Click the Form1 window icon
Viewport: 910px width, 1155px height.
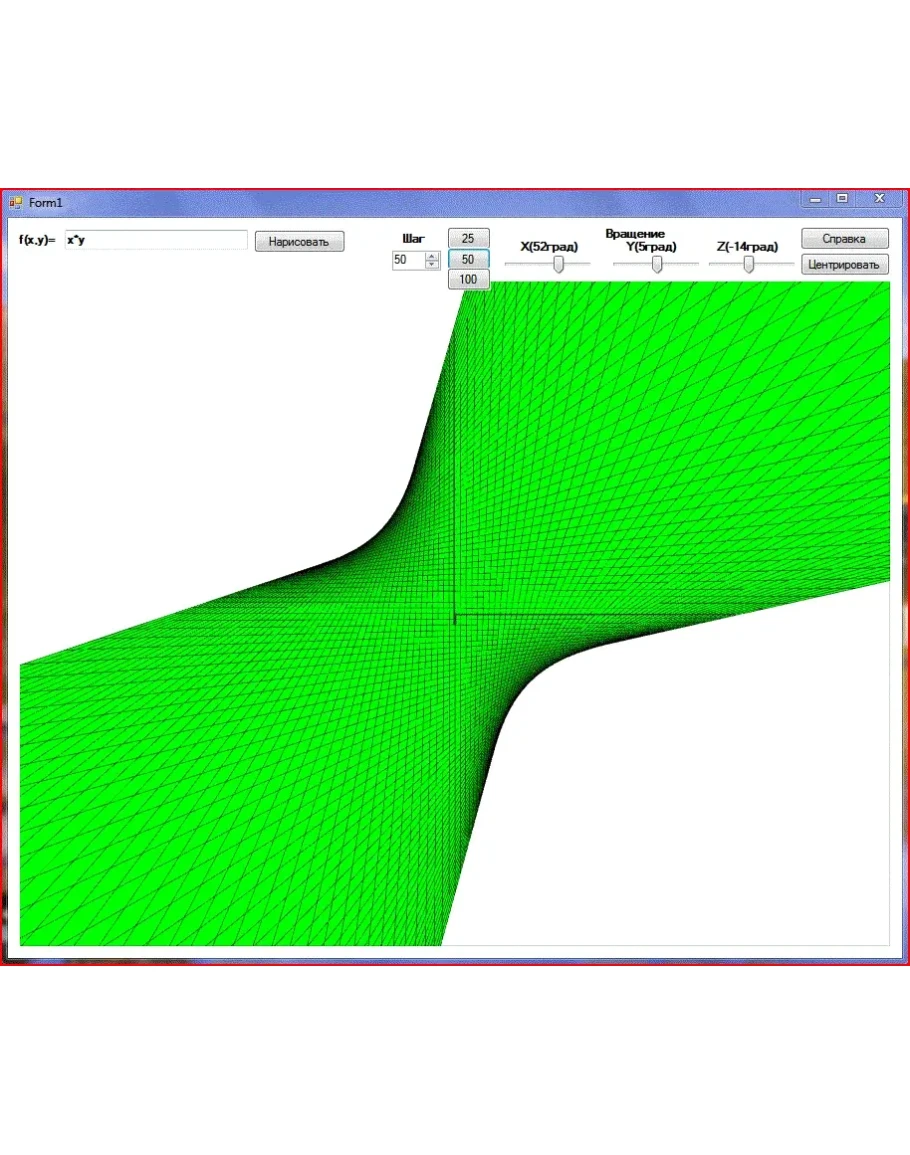[x=15, y=203]
